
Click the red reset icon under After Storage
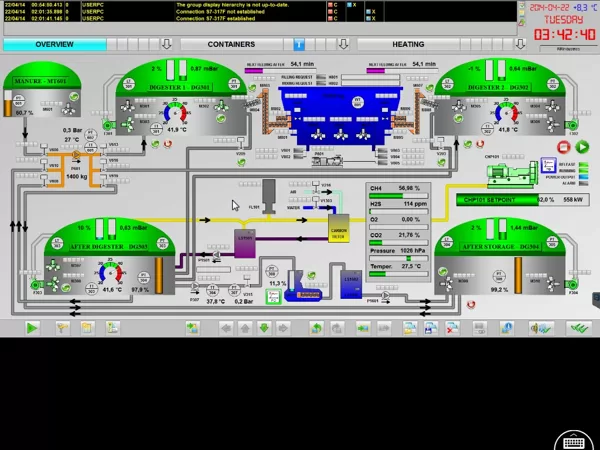coord(471,305)
